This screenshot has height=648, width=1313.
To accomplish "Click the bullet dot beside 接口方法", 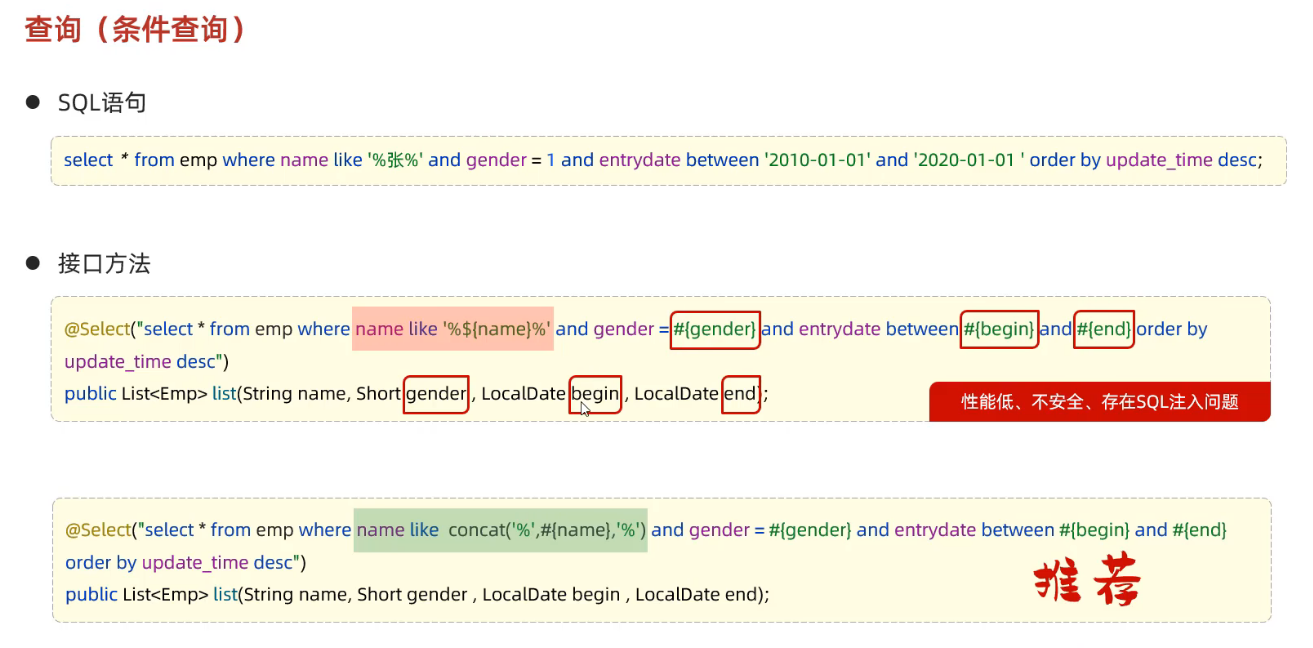I will coord(33,263).
